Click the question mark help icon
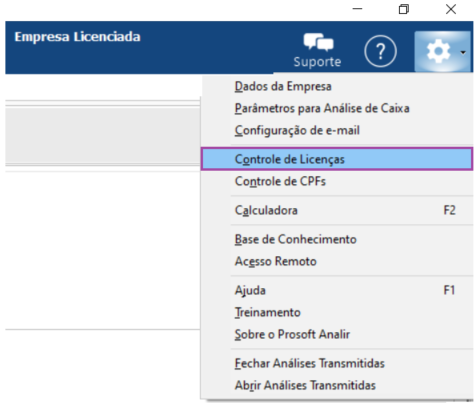476x403 pixels. click(380, 51)
